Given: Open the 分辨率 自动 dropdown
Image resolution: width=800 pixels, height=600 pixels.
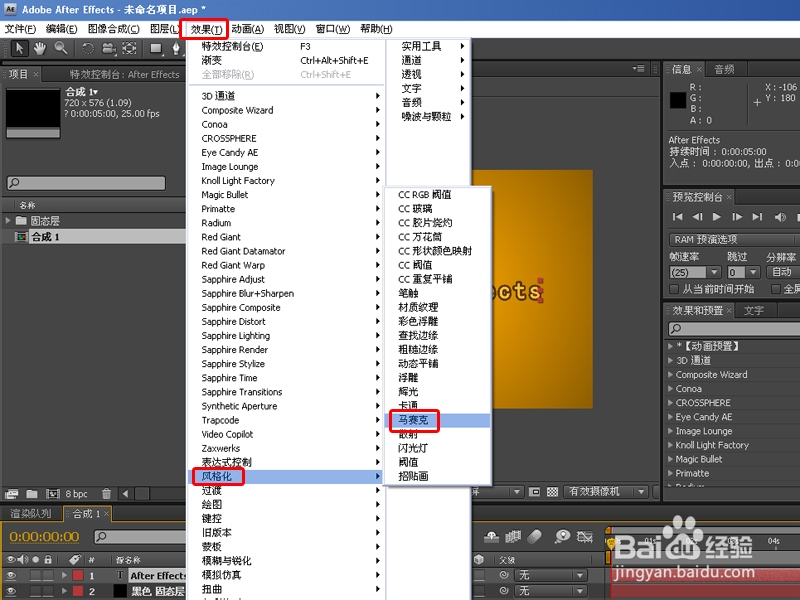Looking at the screenshot, I should click(x=783, y=272).
